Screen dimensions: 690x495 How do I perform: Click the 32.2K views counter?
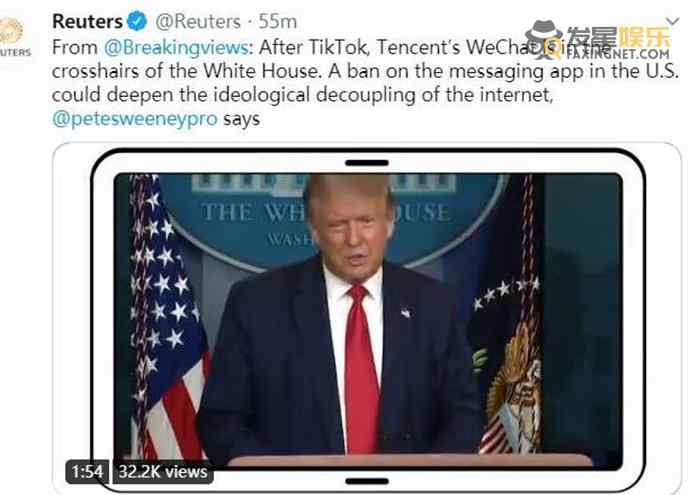coord(163,472)
